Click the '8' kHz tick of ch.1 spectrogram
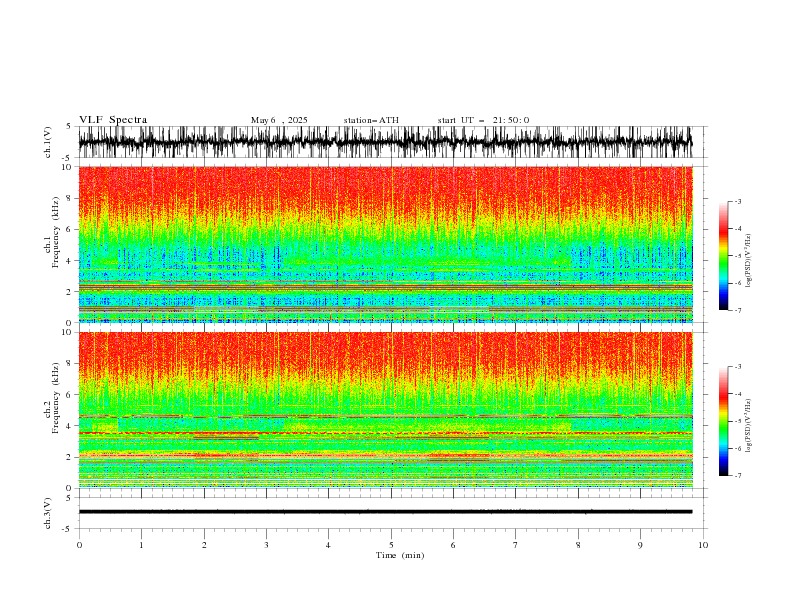792x612 pixels. (x=69, y=198)
